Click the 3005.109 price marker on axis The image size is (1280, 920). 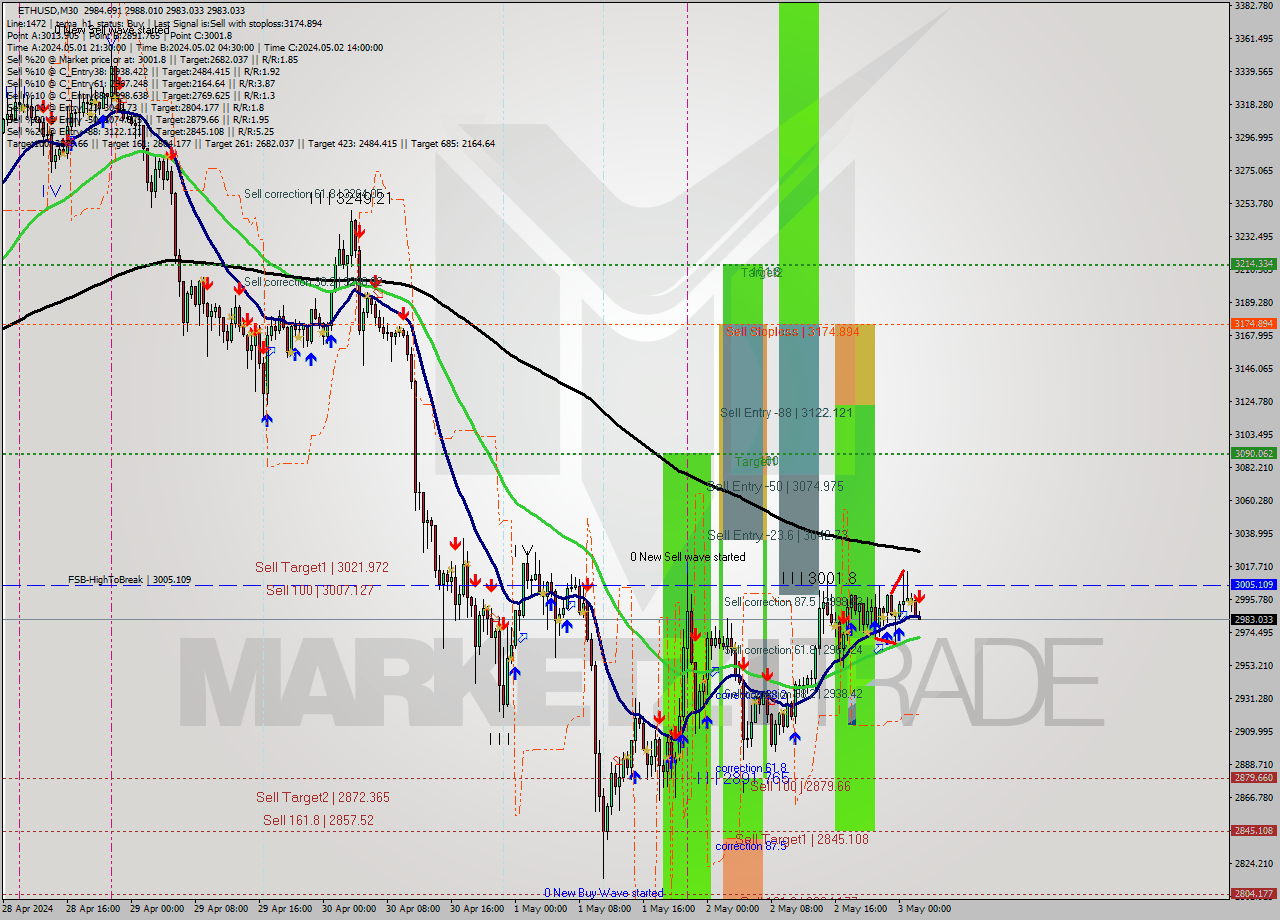(1253, 584)
